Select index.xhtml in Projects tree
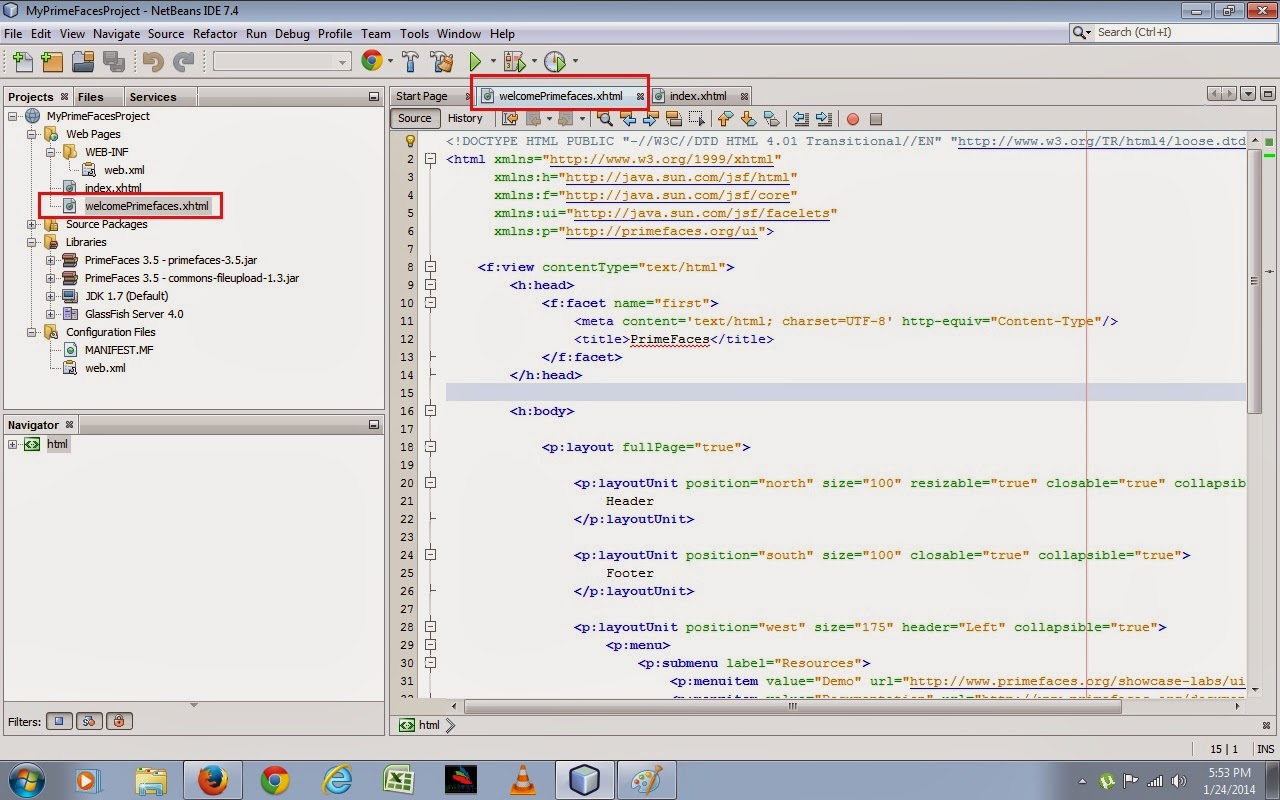 coord(112,188)
